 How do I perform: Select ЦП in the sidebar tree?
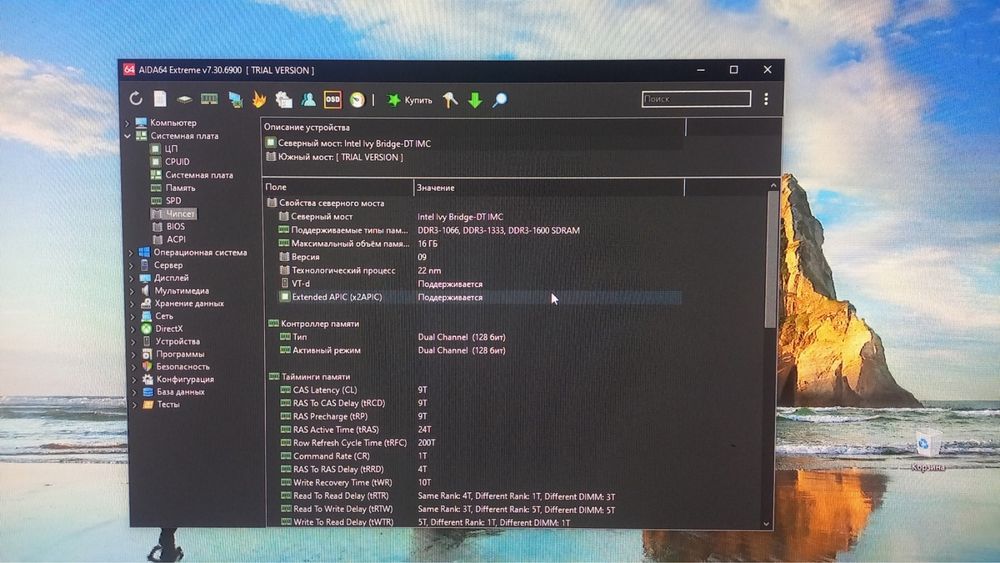163,149
